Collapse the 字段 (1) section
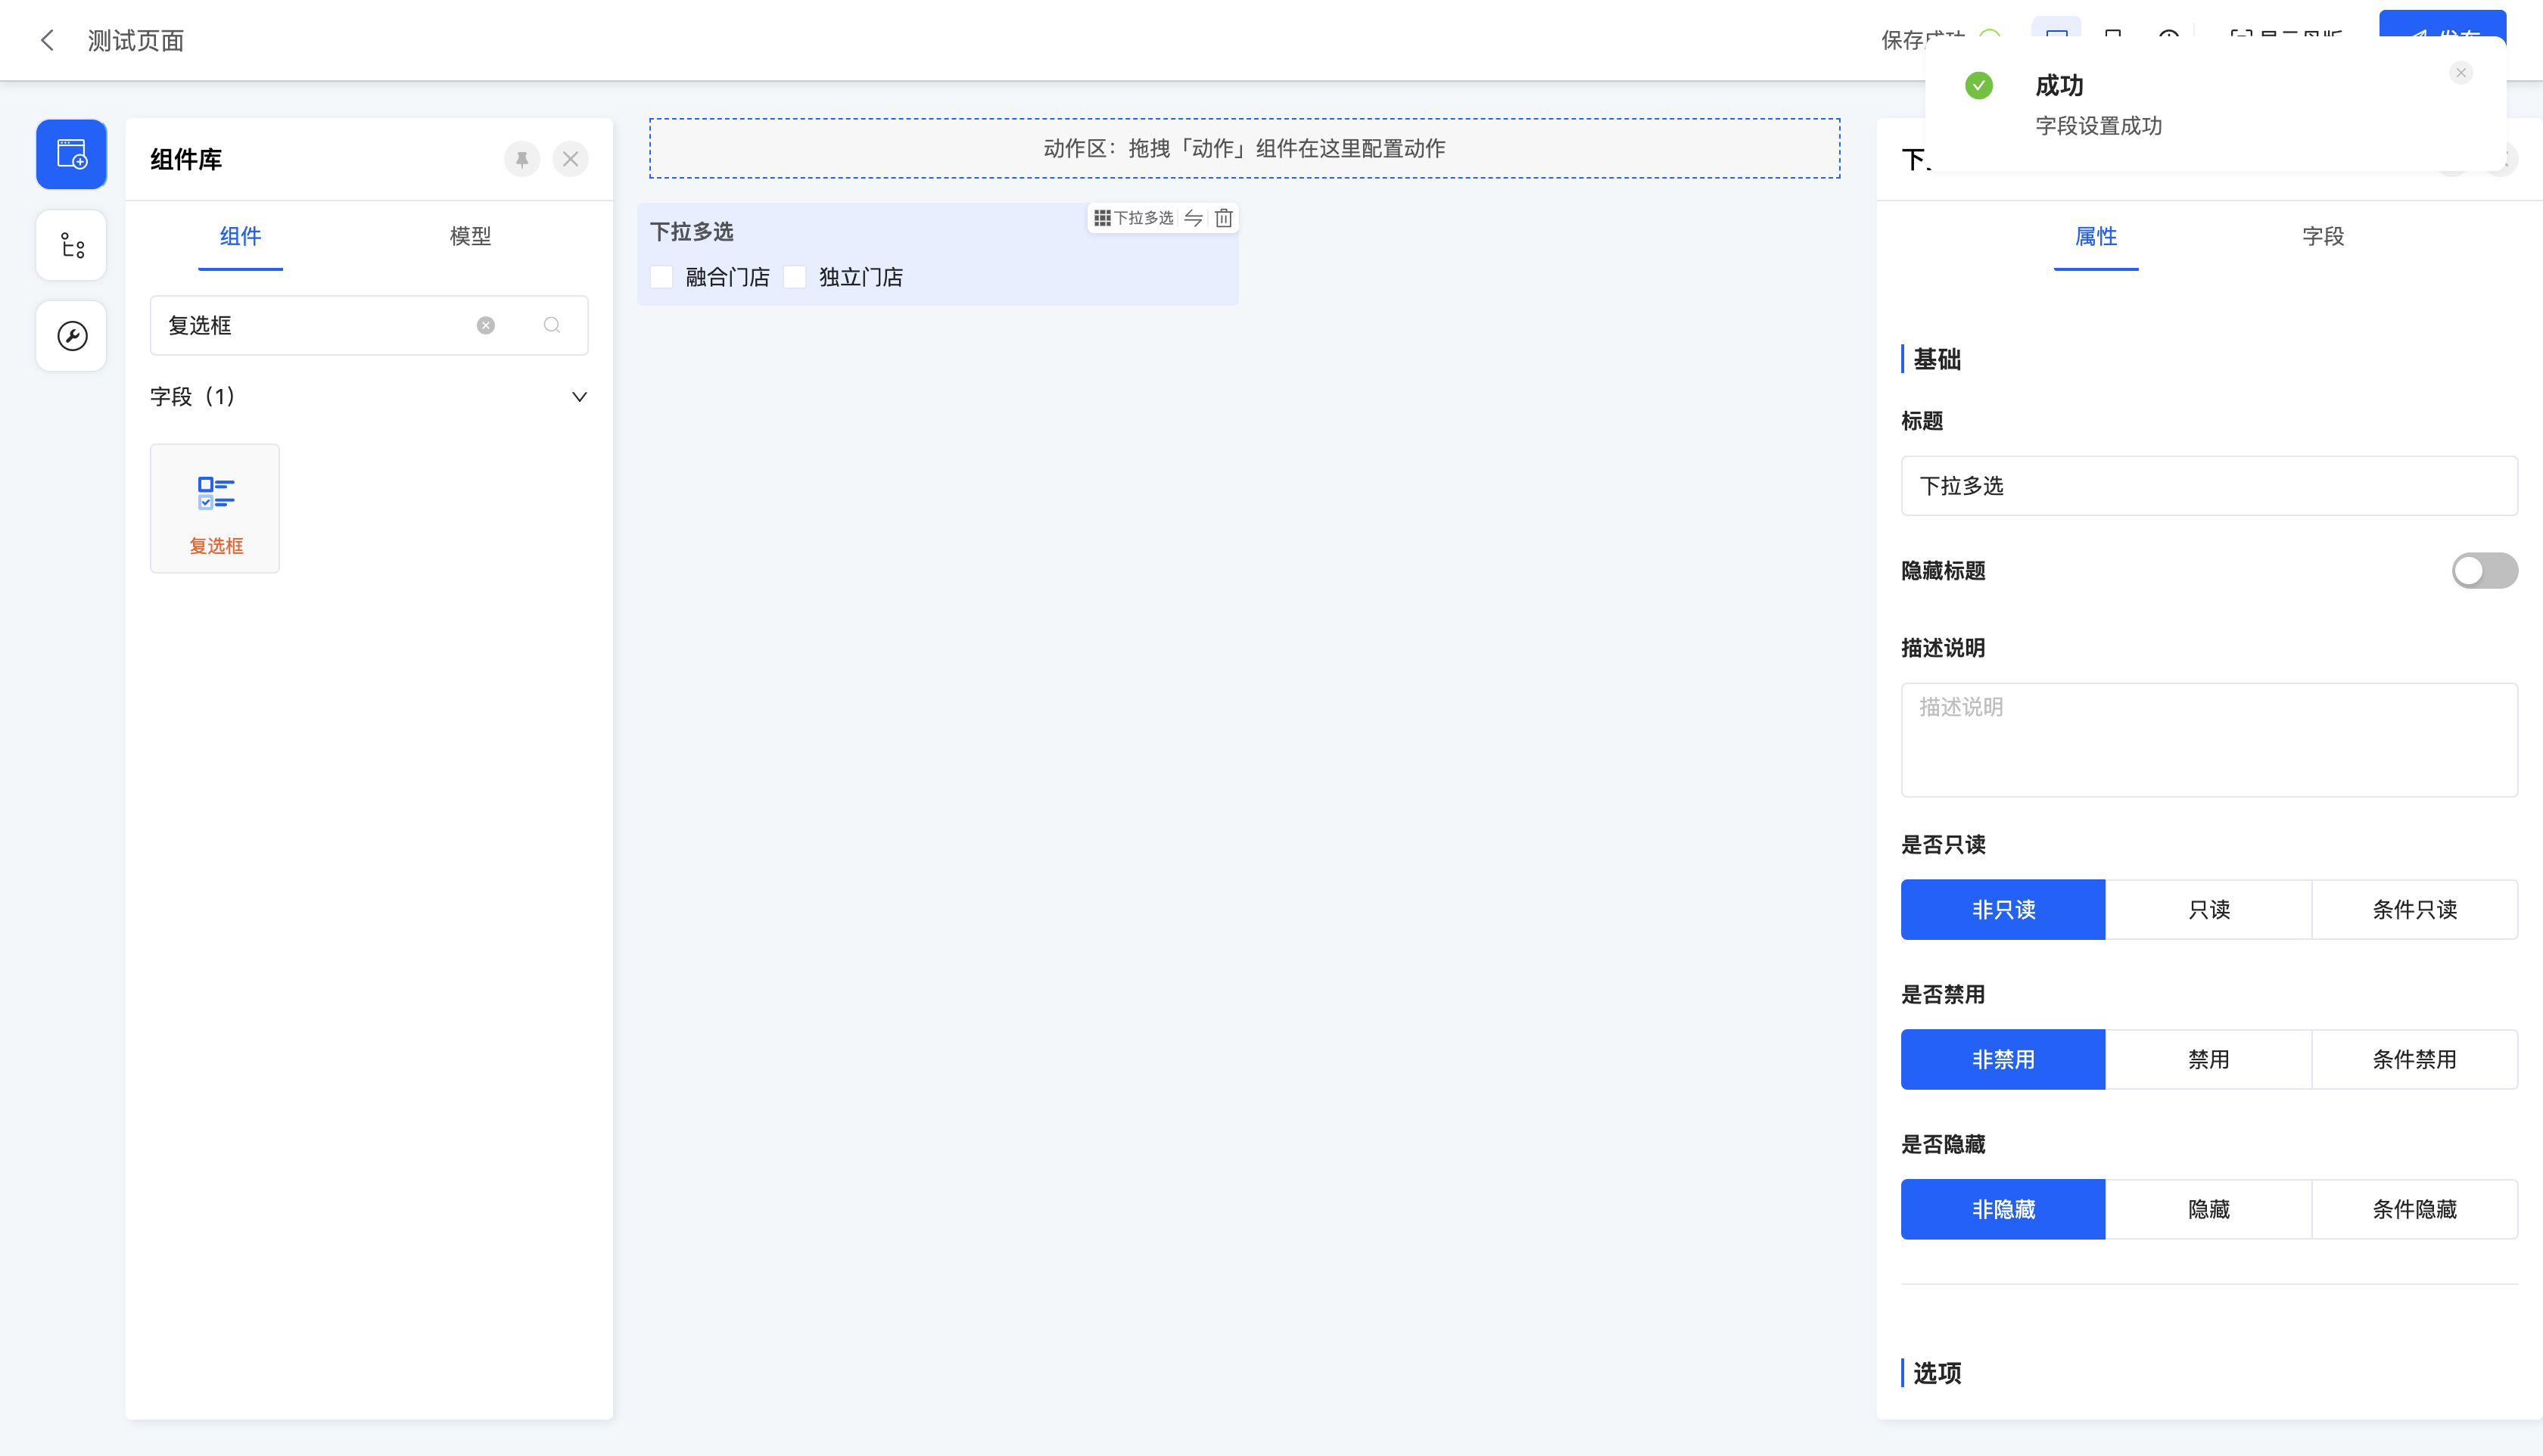The height and width of the screenshot is (1456, 2543). pyautogui.click(x=579, y=397)
